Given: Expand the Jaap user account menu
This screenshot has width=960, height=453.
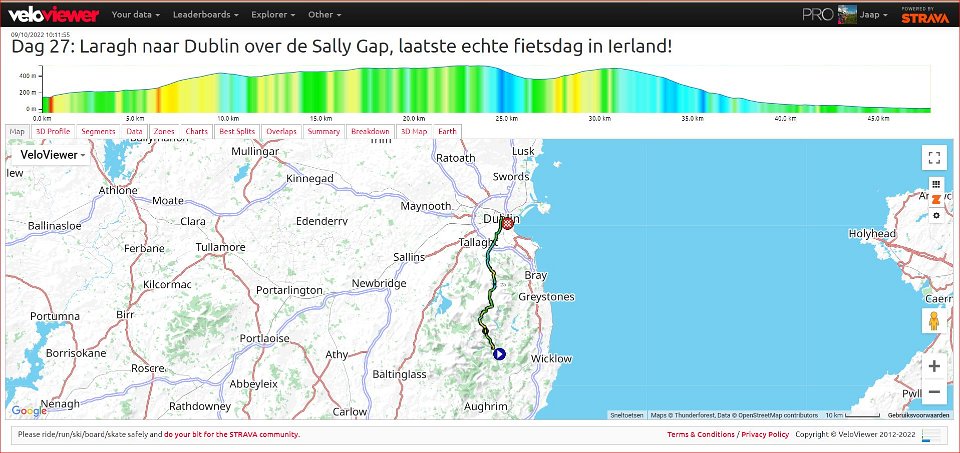Looking at the screenshot, I should pos(875,15).
